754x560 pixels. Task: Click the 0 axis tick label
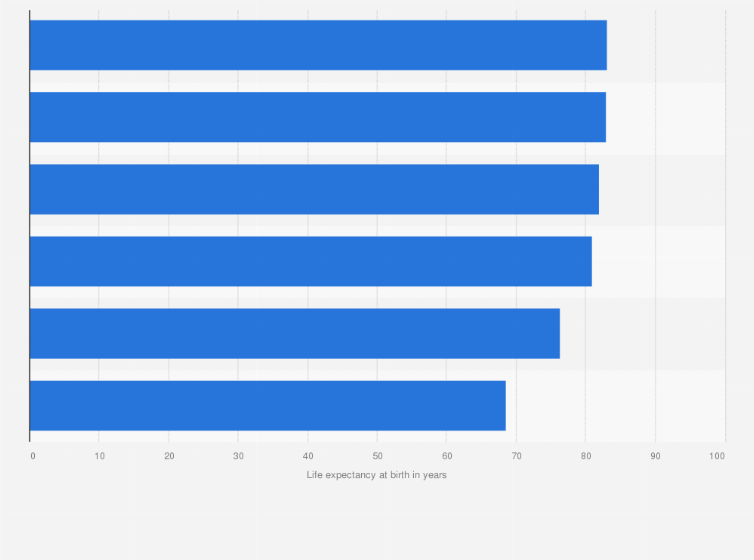(x=33, y=456)
